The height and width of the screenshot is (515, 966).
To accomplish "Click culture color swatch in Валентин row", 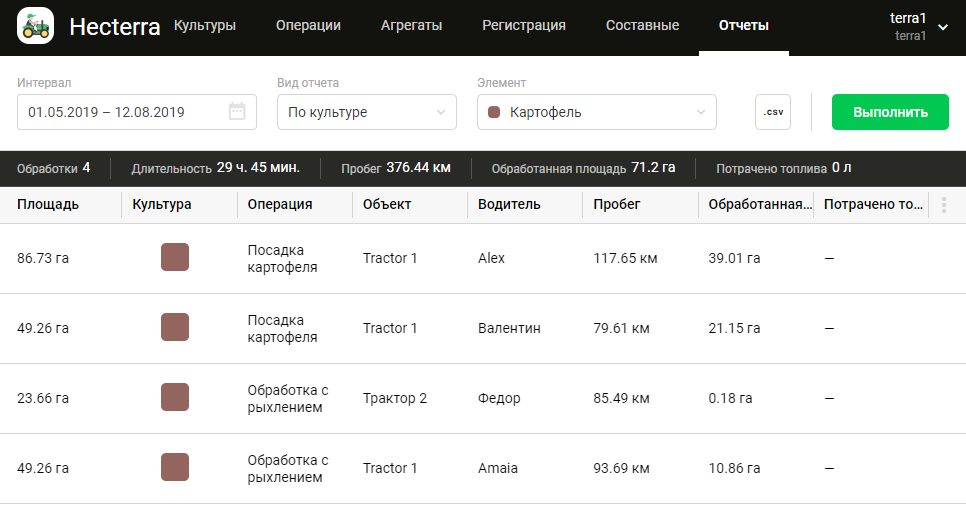I will [x=175, y=327].
